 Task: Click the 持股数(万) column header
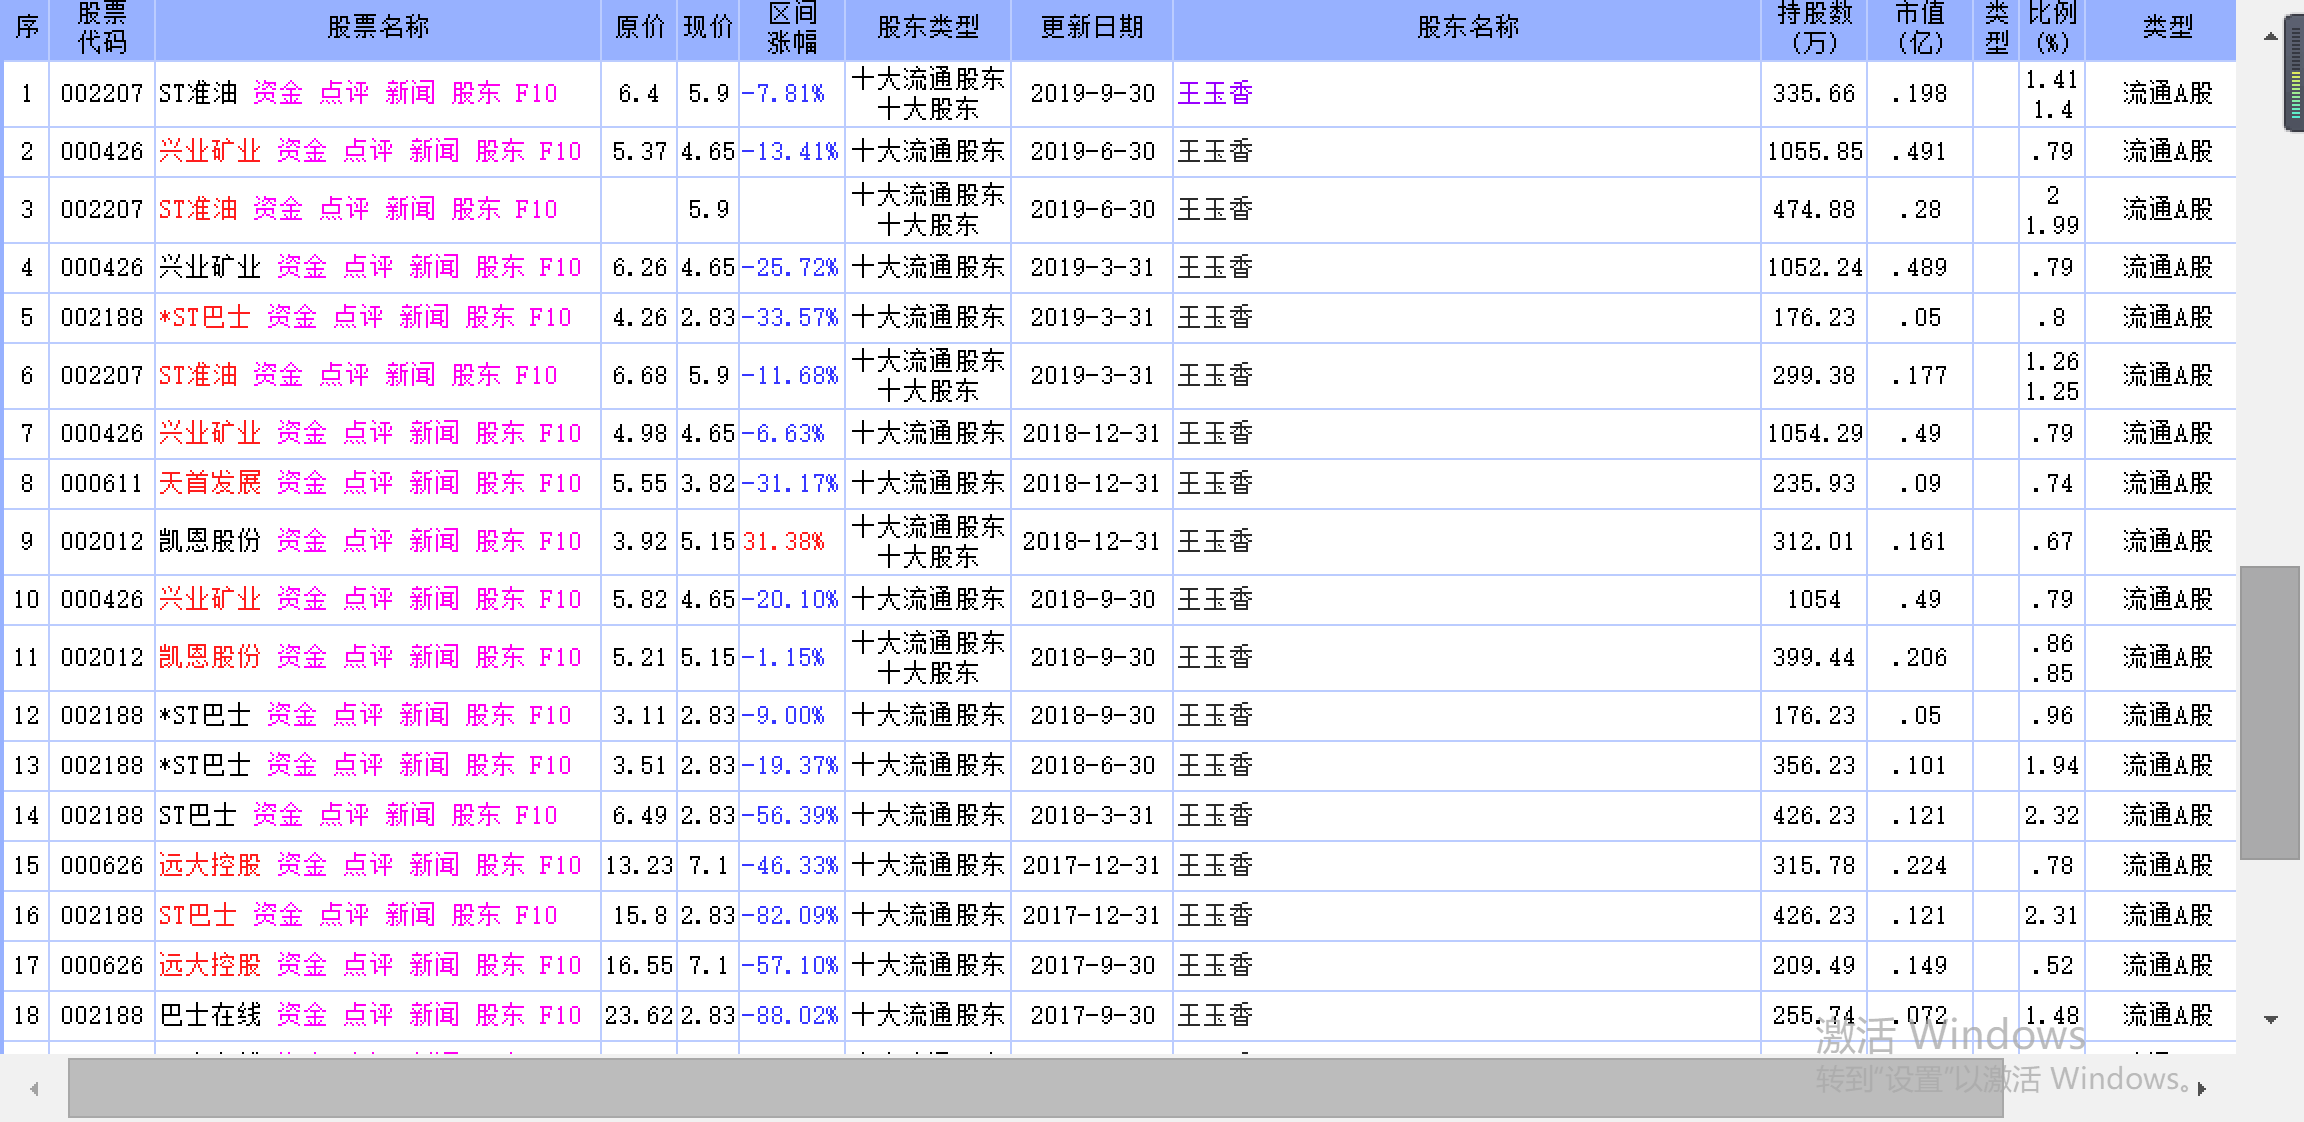tap(1813, 28)
